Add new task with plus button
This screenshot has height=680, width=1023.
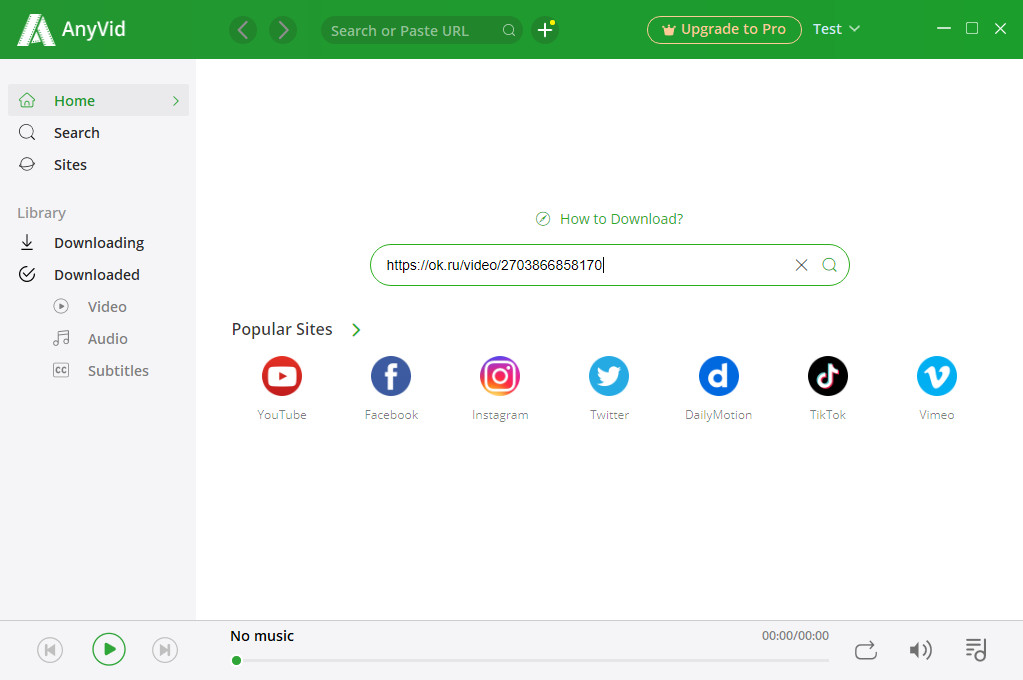(x=545, y=30)
